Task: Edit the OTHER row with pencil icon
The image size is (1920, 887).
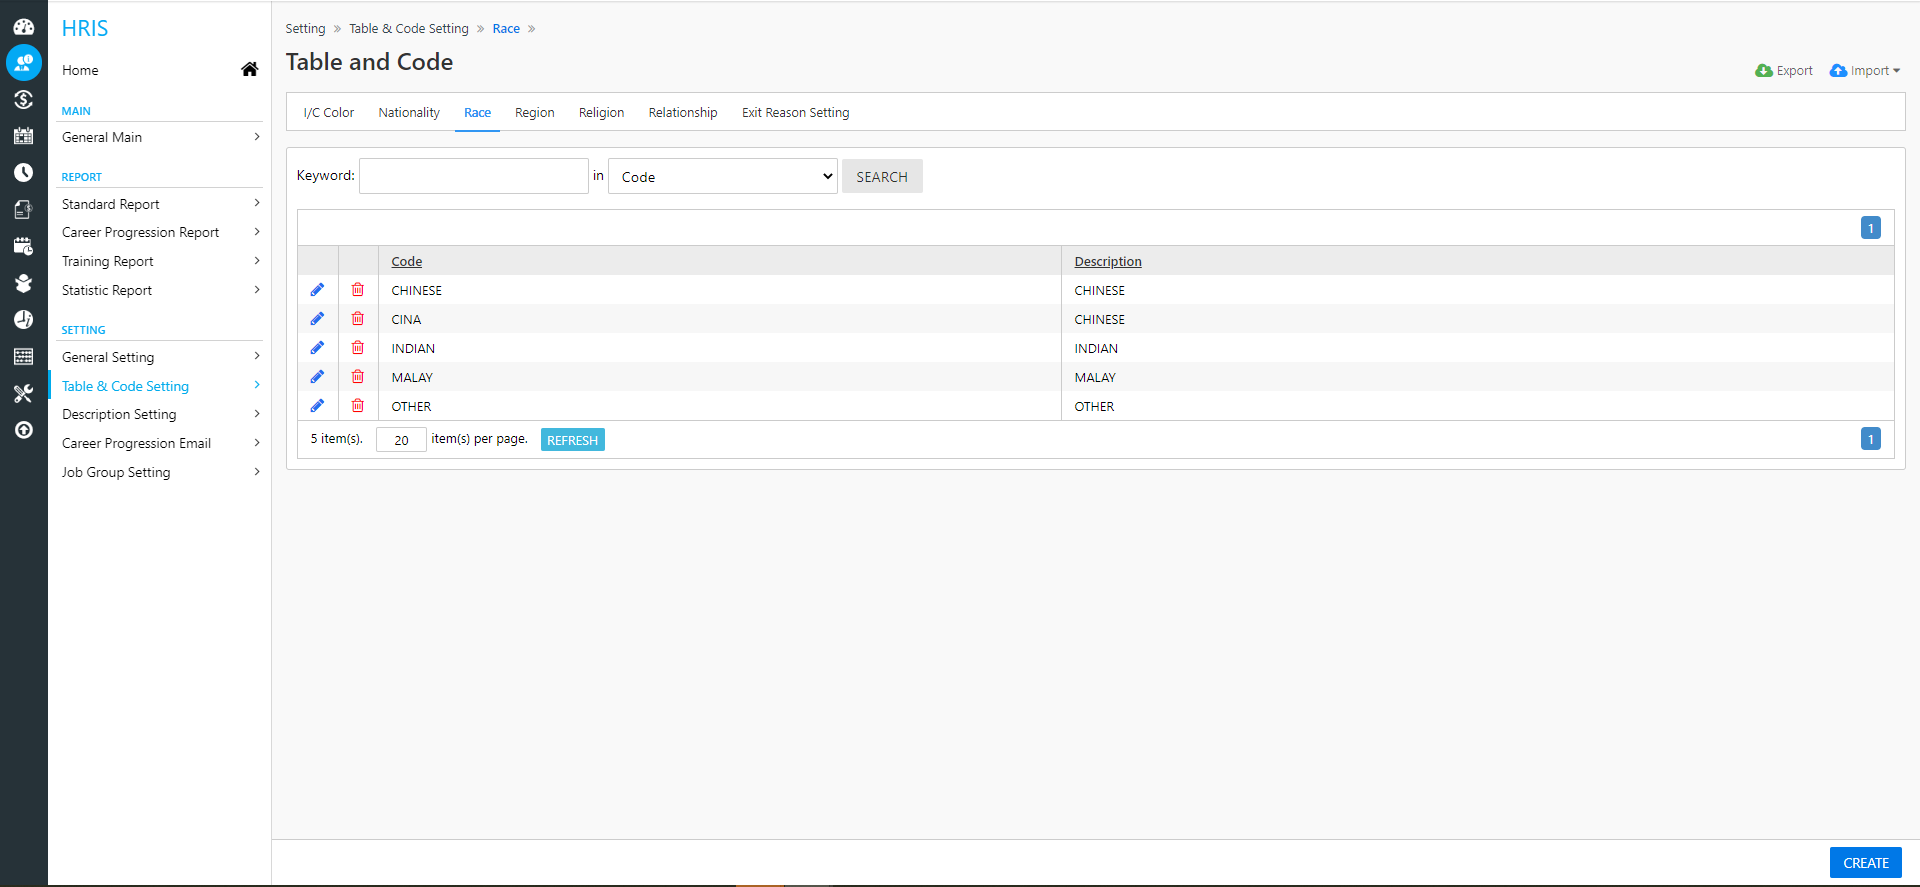Action: point(317,406)
